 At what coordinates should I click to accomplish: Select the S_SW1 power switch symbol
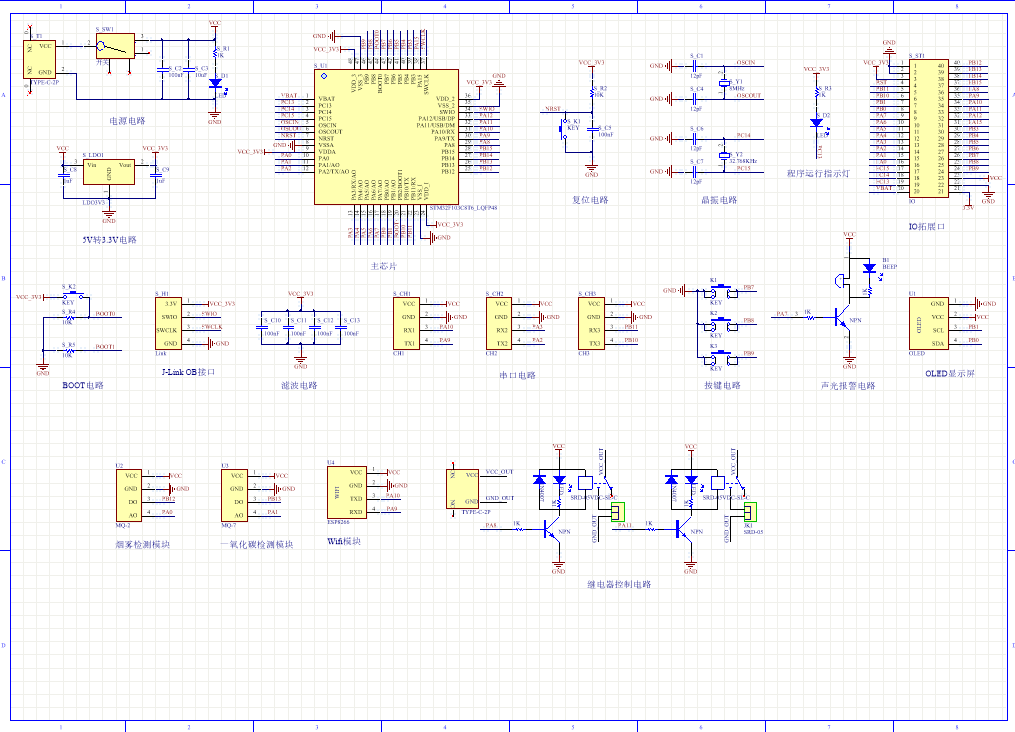[x=115, y=46]
